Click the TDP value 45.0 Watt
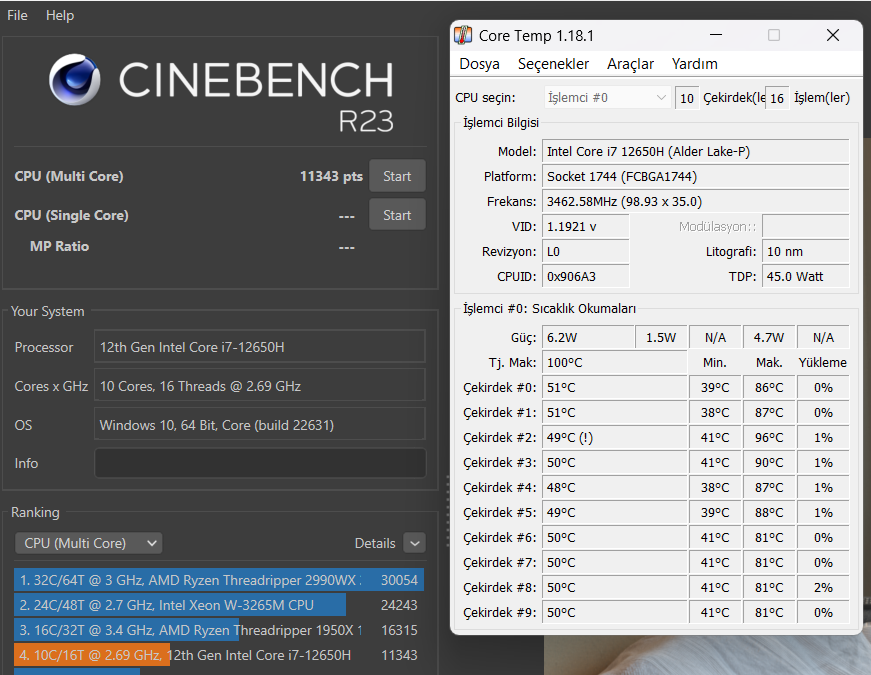This screenshot has height=675, width=871. (805, 276)
